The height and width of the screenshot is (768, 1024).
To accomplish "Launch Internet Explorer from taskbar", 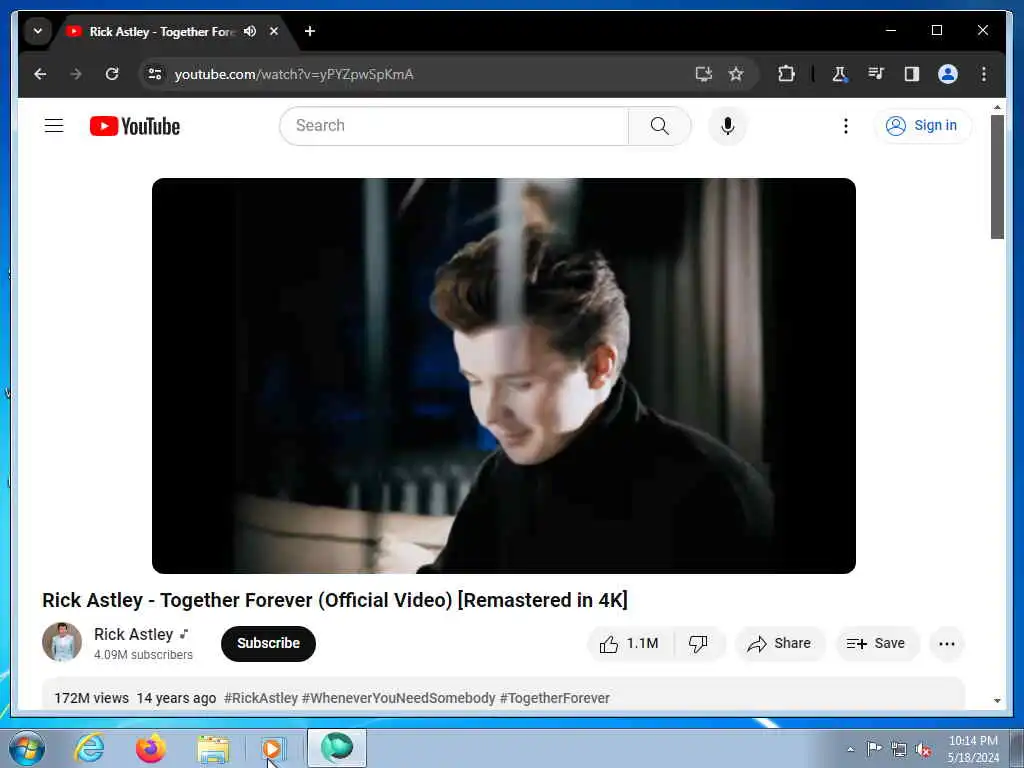I will point(89,748).
